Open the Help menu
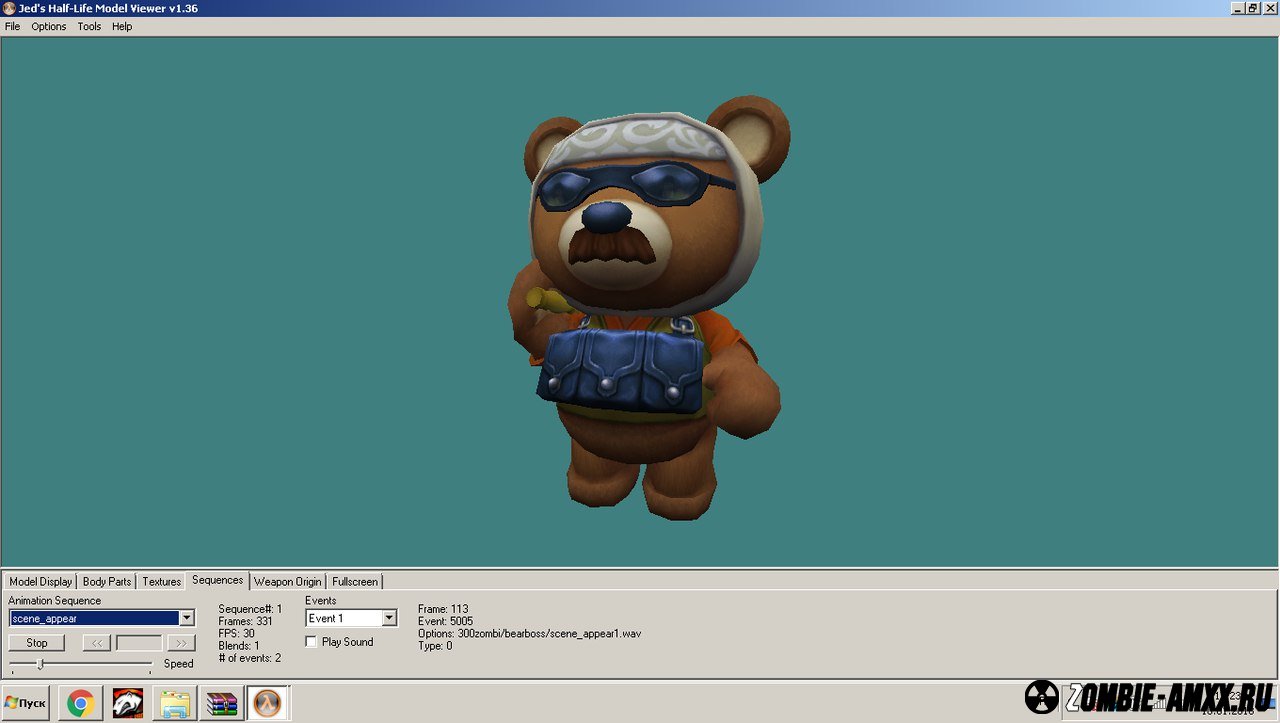1280x723 pixels. click(122, 27)
